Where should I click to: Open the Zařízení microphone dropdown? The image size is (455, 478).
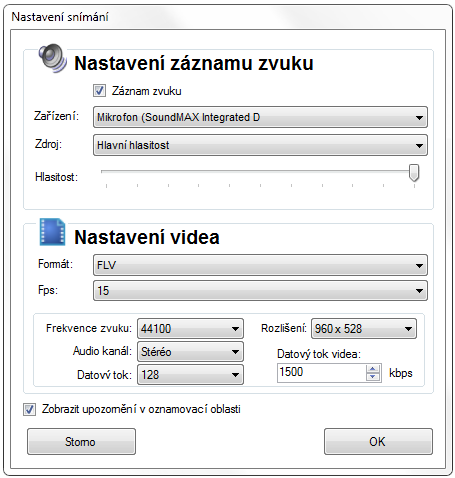(x=260, y=117)
